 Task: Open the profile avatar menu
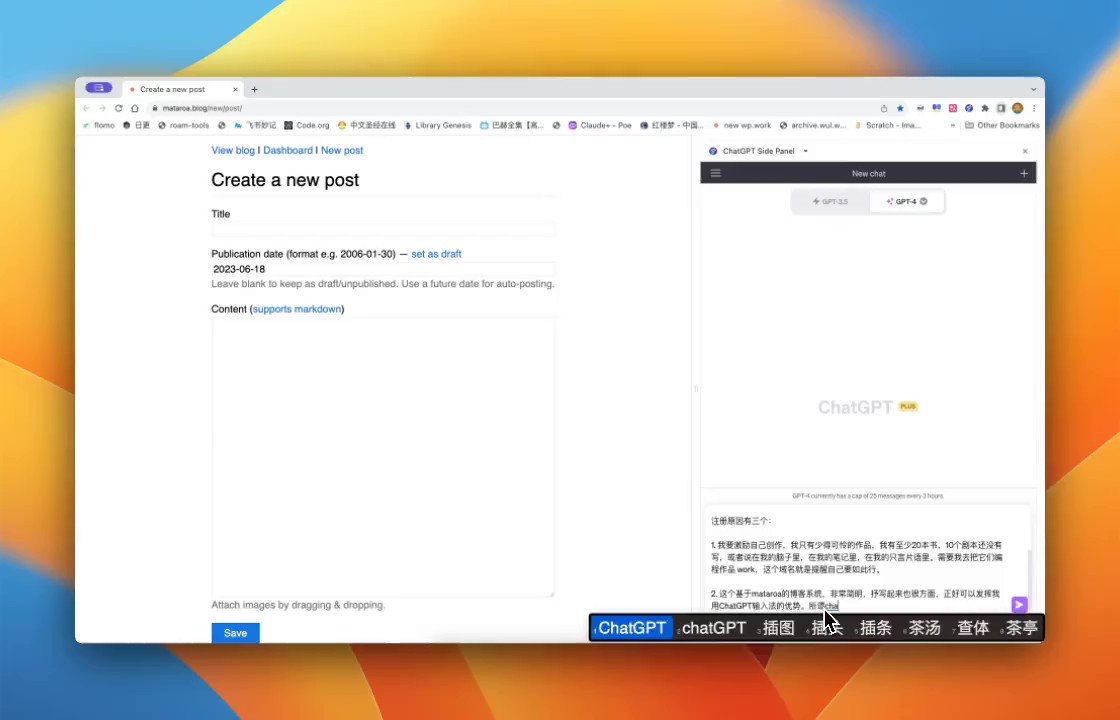[1017, 109]
